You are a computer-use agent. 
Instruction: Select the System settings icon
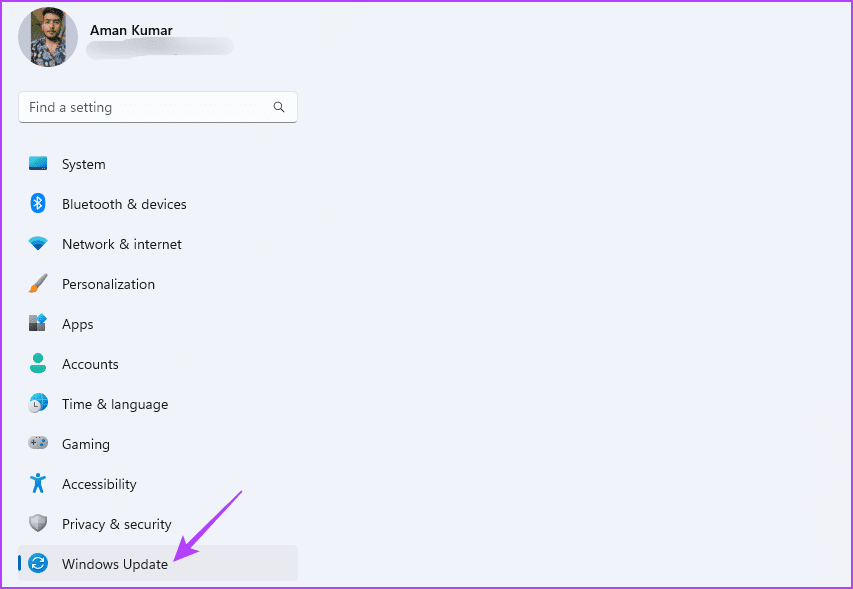click(x=37, y=163)
